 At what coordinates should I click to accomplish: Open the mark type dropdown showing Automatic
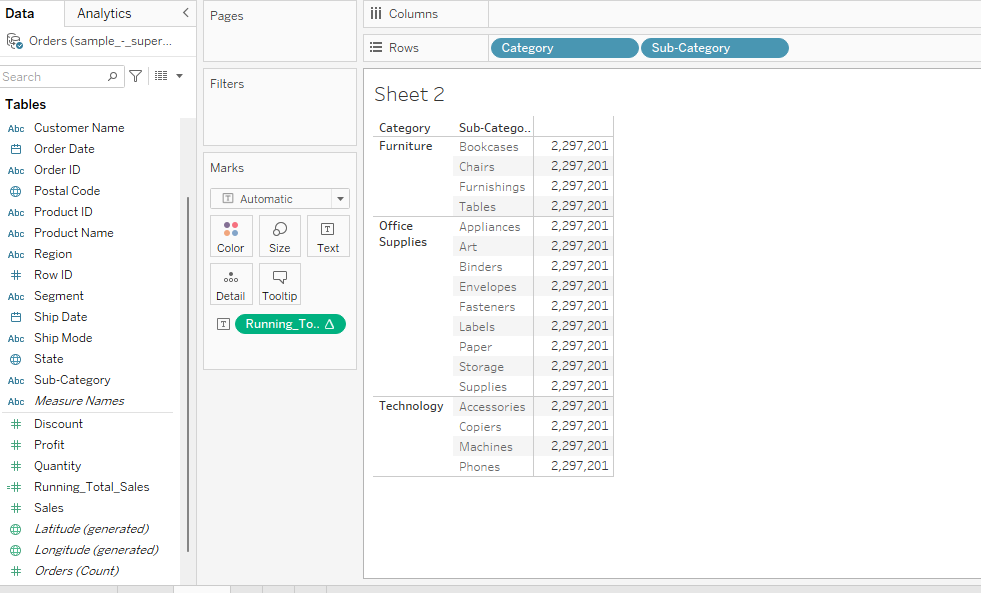click(279, 198)
